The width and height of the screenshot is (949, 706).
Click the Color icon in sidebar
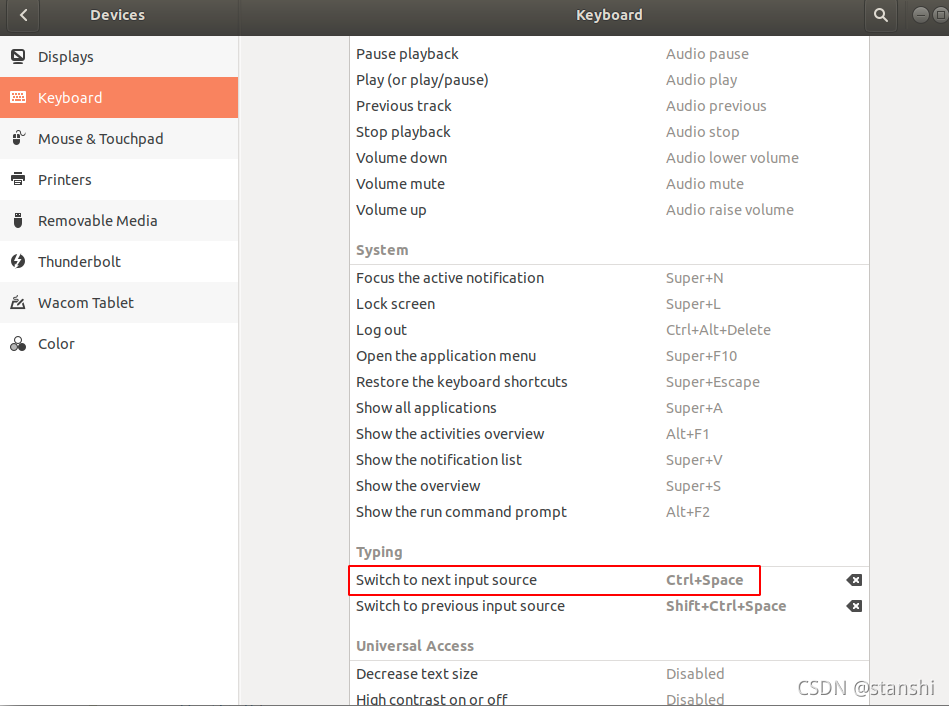pyautogui.click(x=18, y=344)
